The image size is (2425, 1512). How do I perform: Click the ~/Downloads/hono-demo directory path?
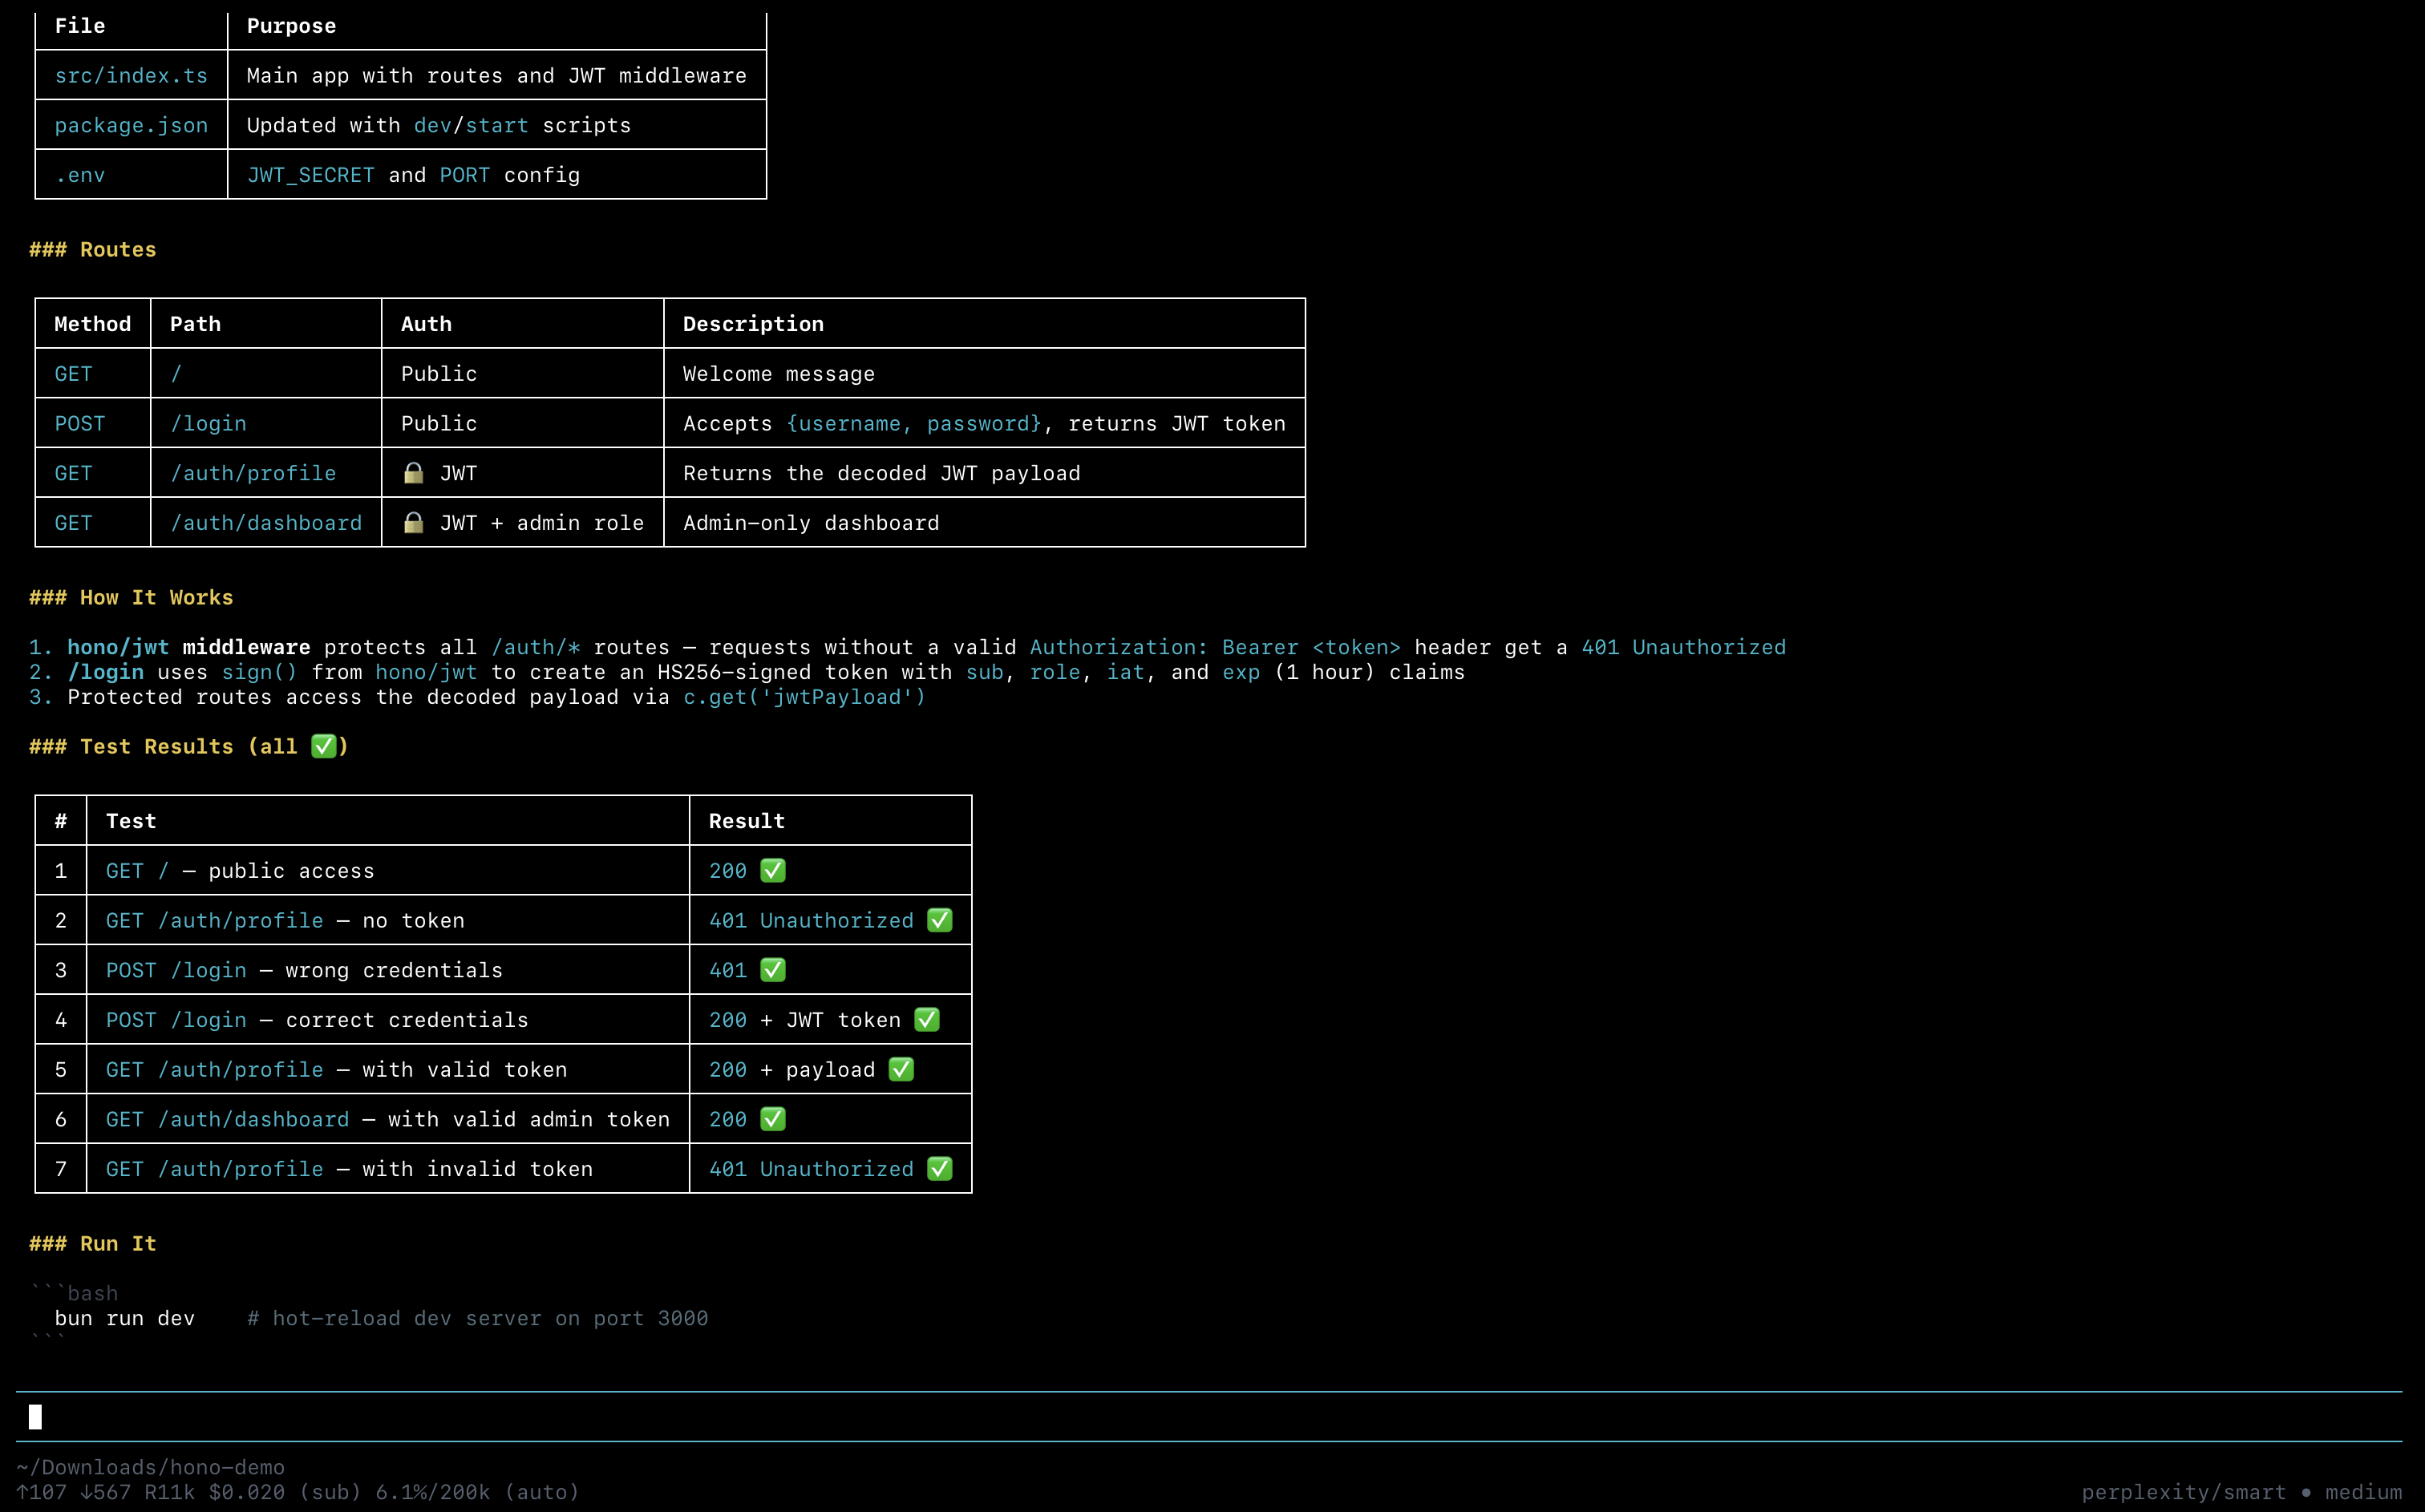point(151,1467)
